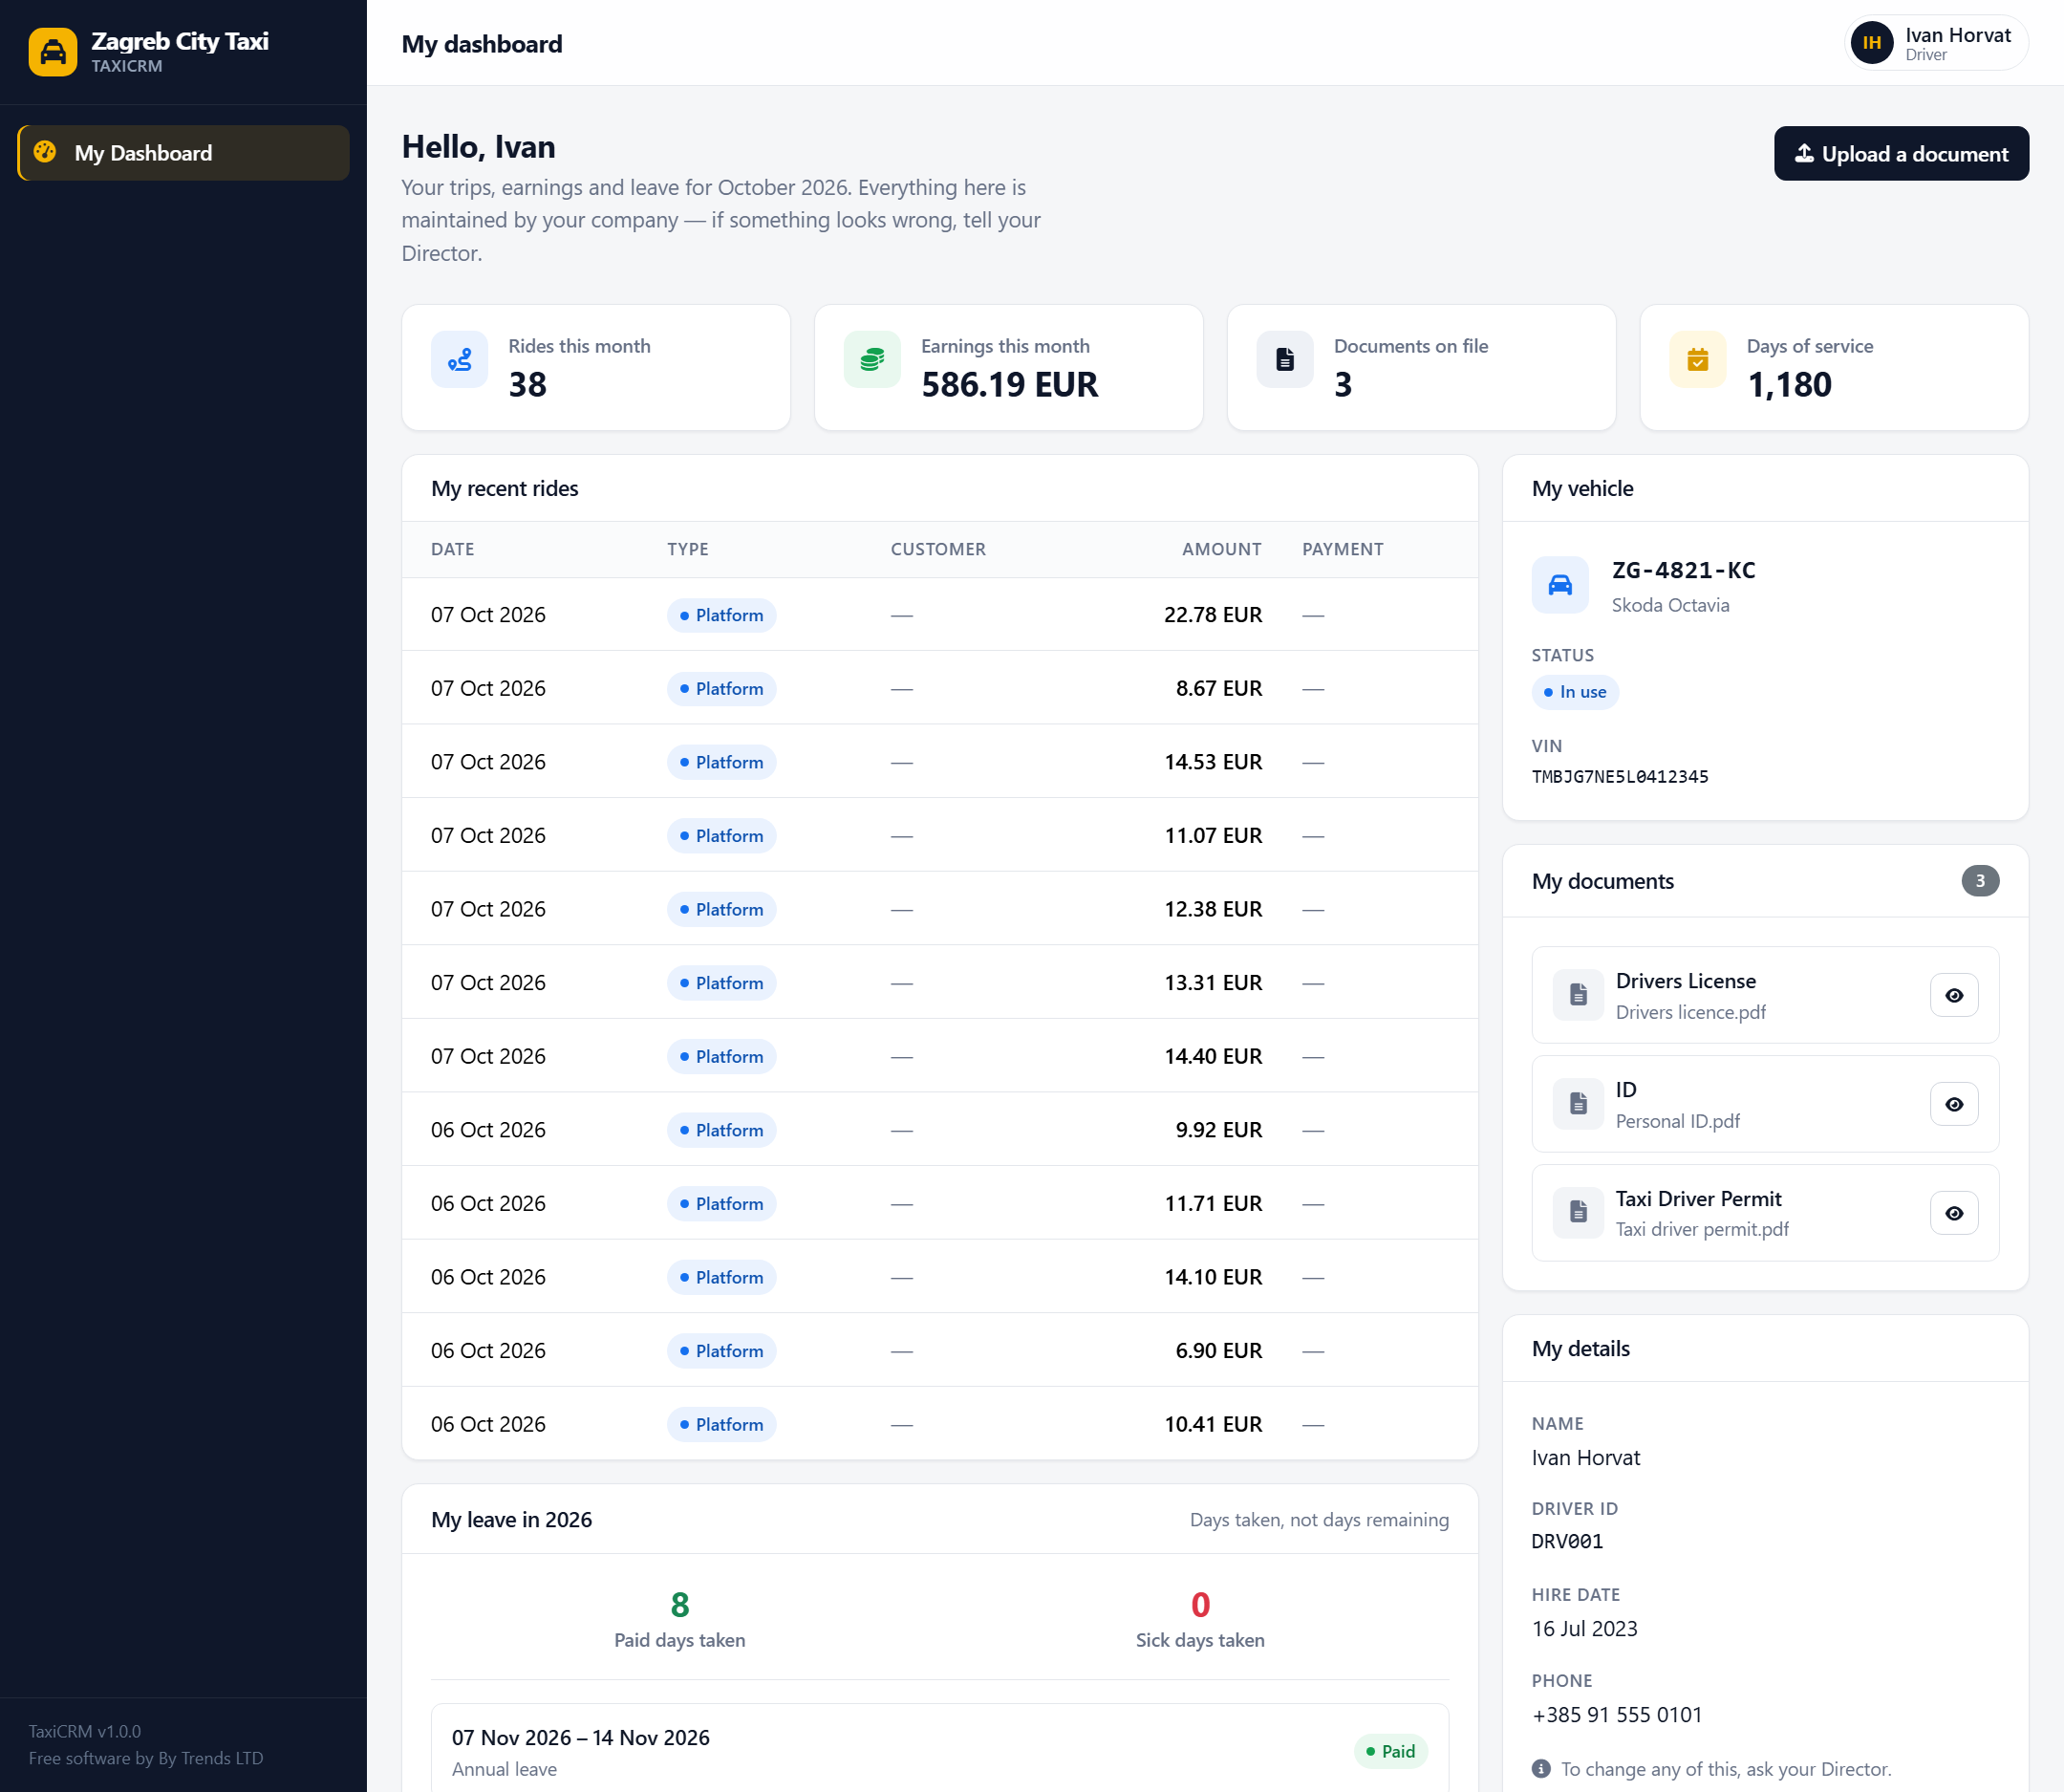Click the My Dashboard gauge icon in sidebar

pos(45,152)
